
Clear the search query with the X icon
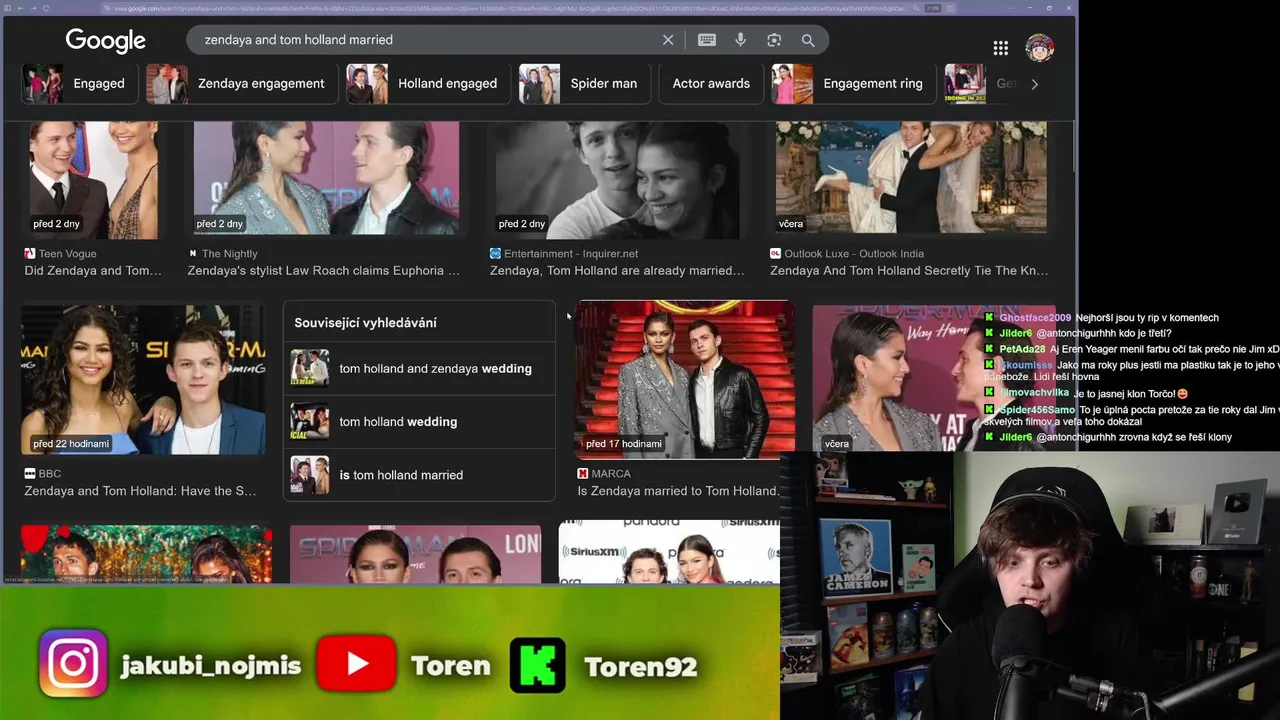[668, 40]
